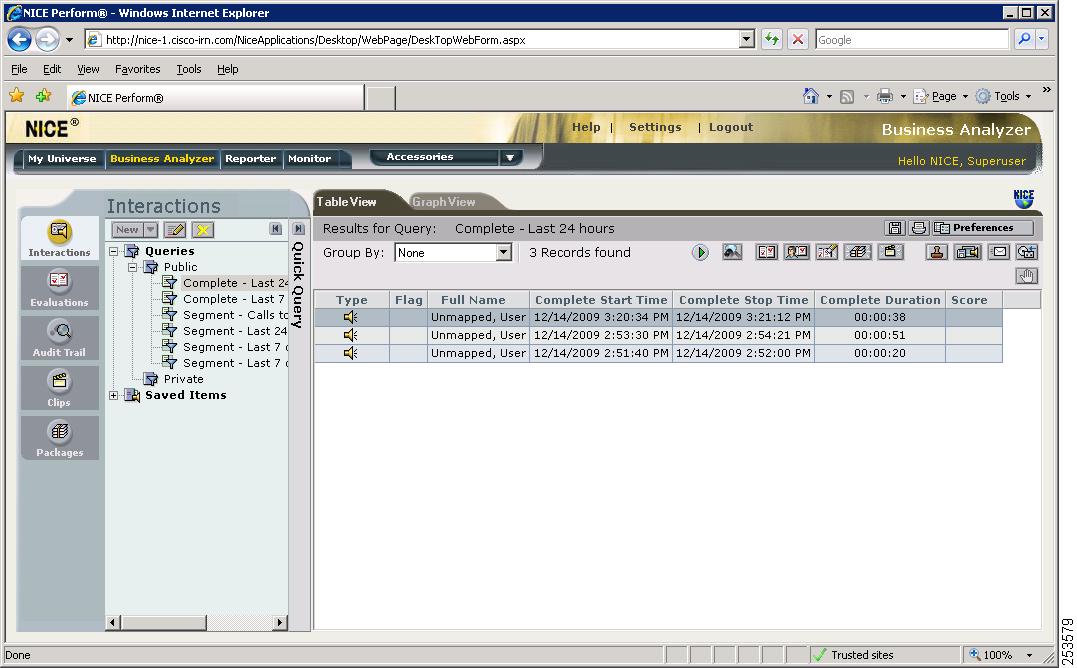Click the envelope send email icon
The height and width of the screenshot is (668, 1077).
click(x=999, y=252)
